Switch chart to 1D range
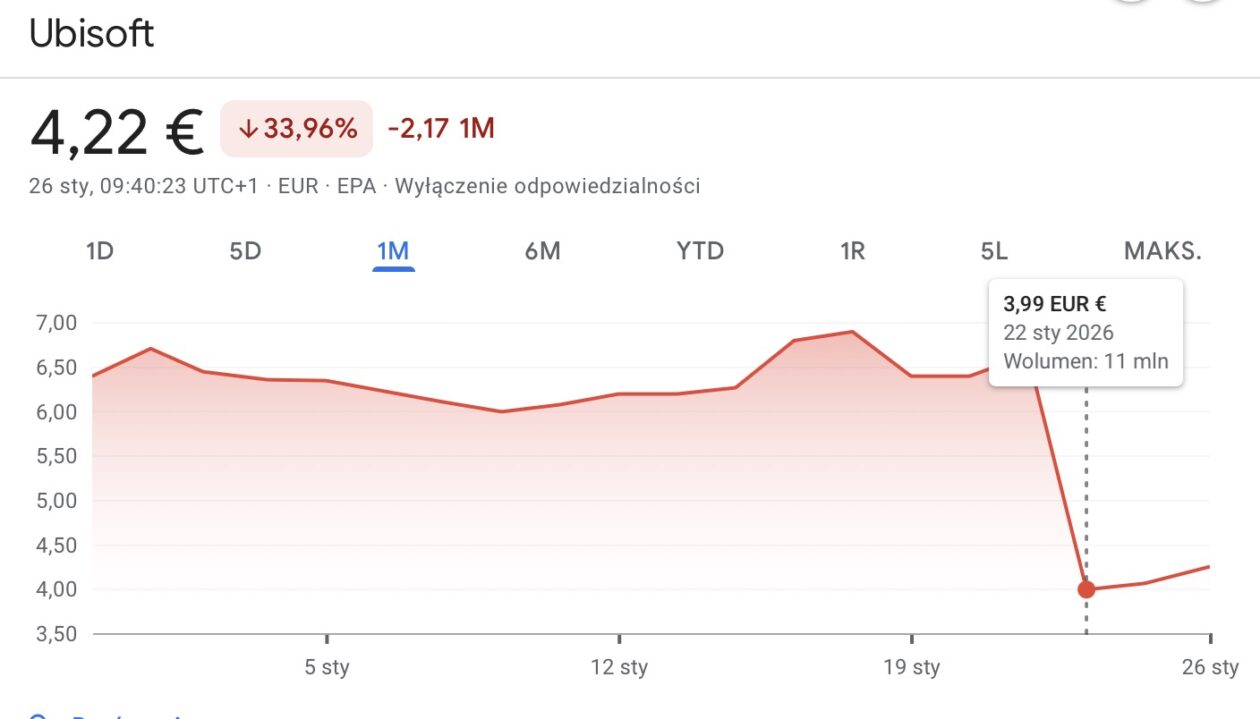 pos(100,251)
